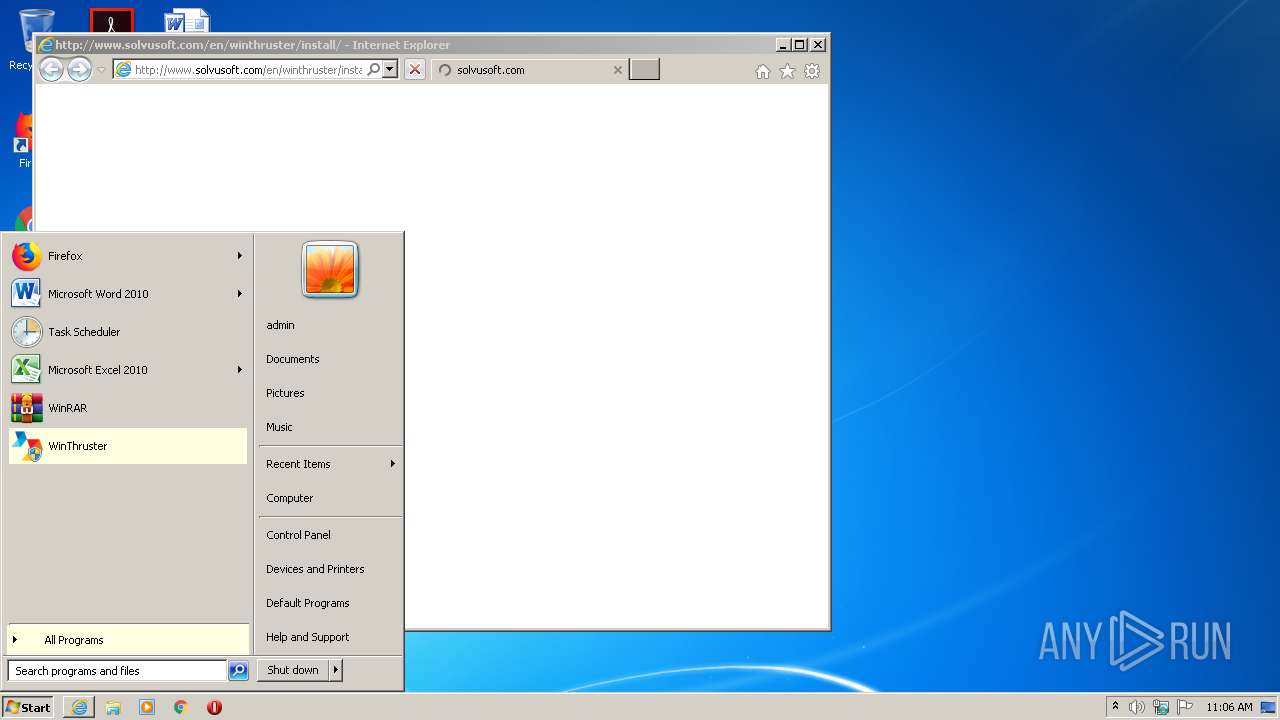Open Favorites star icon
The image size is (1280, 720).
(x=787, y=71)
